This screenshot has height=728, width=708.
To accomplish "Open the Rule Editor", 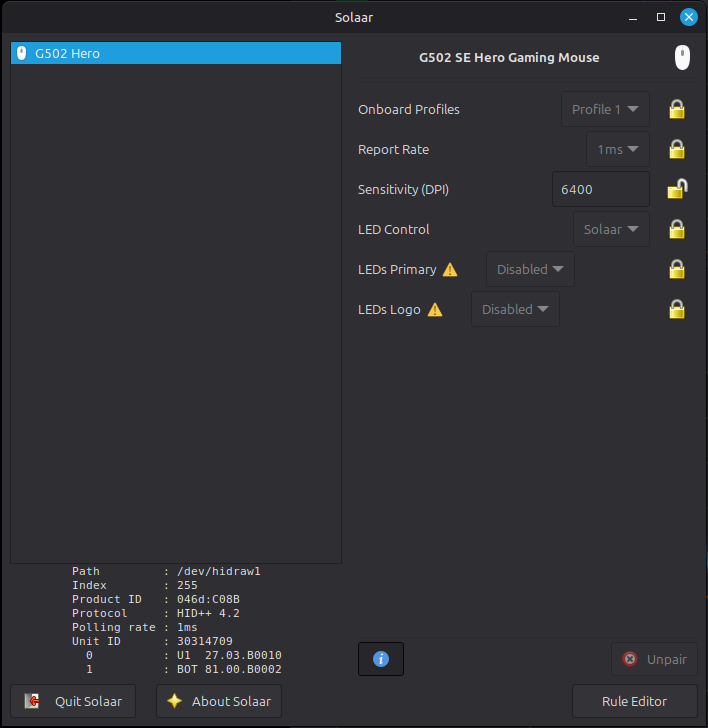I will pyautogui.click(x=634, y=701).
